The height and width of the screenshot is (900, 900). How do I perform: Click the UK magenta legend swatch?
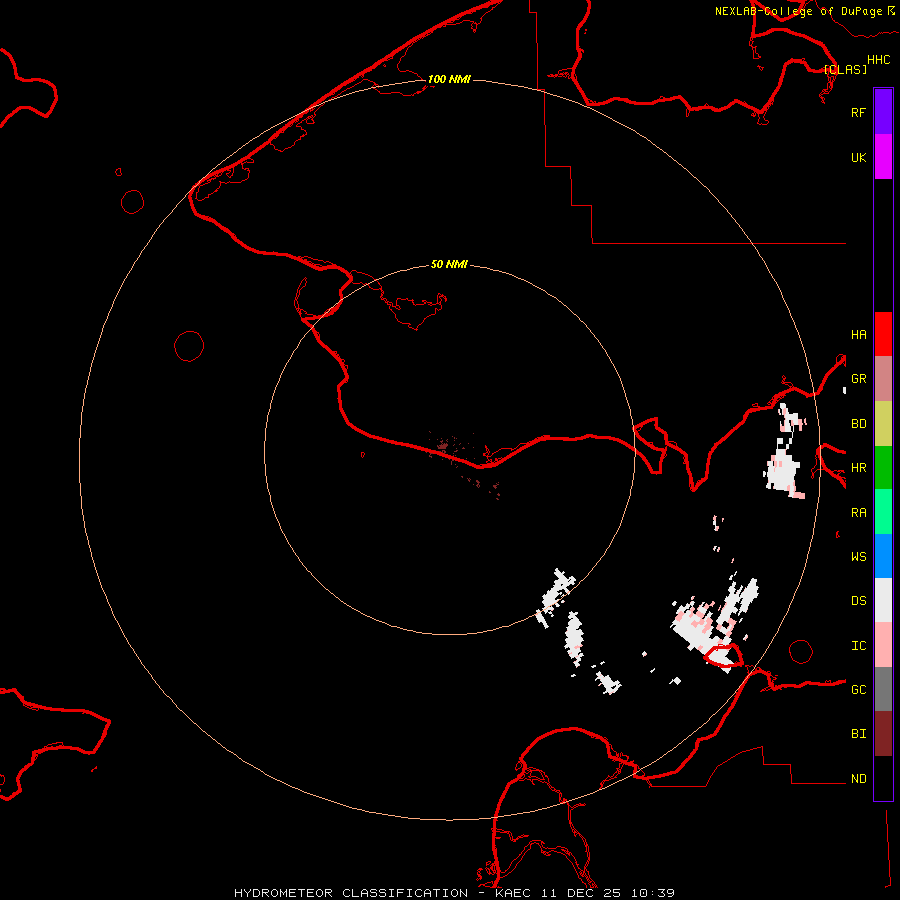pyautogui.click(x=883, y=157)
